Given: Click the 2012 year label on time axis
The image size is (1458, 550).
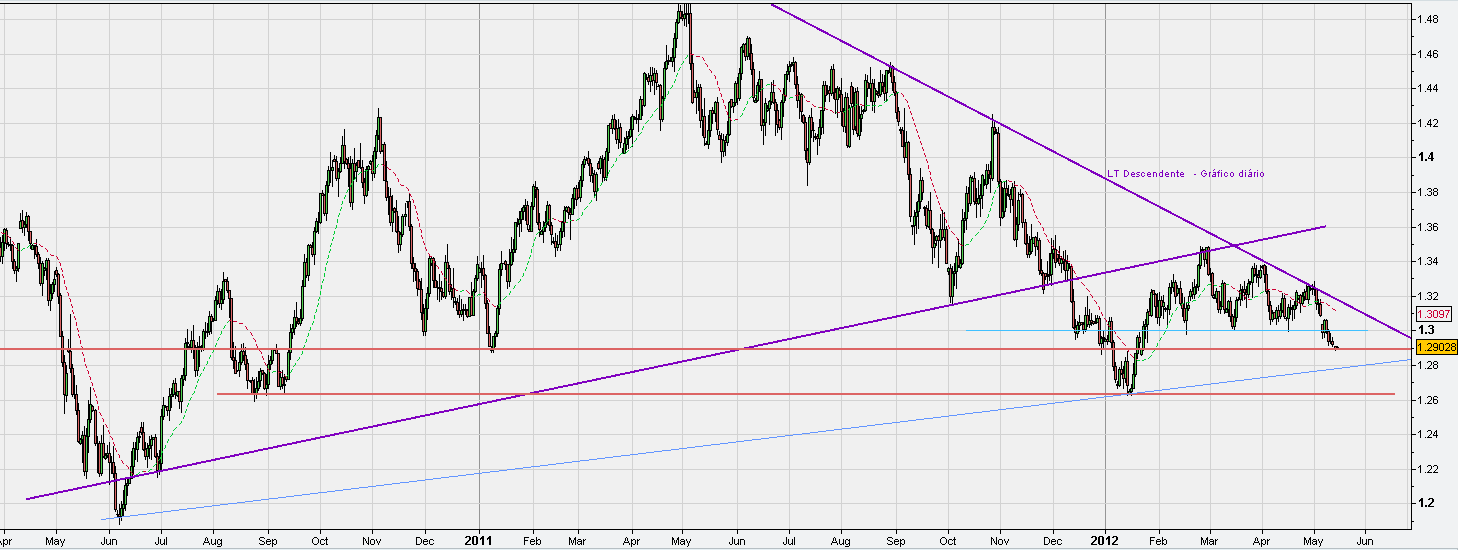Looking at the screenshot, I should tap(1105, 539).
